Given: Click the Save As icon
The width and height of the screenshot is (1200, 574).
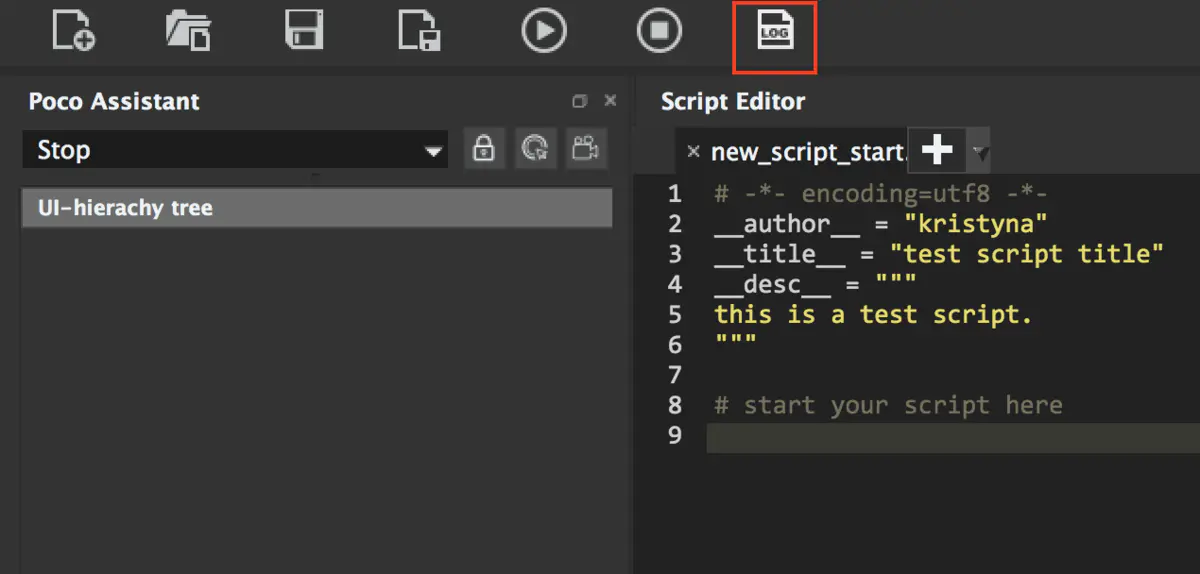Looking at the screenshot, I should (420, 30).
